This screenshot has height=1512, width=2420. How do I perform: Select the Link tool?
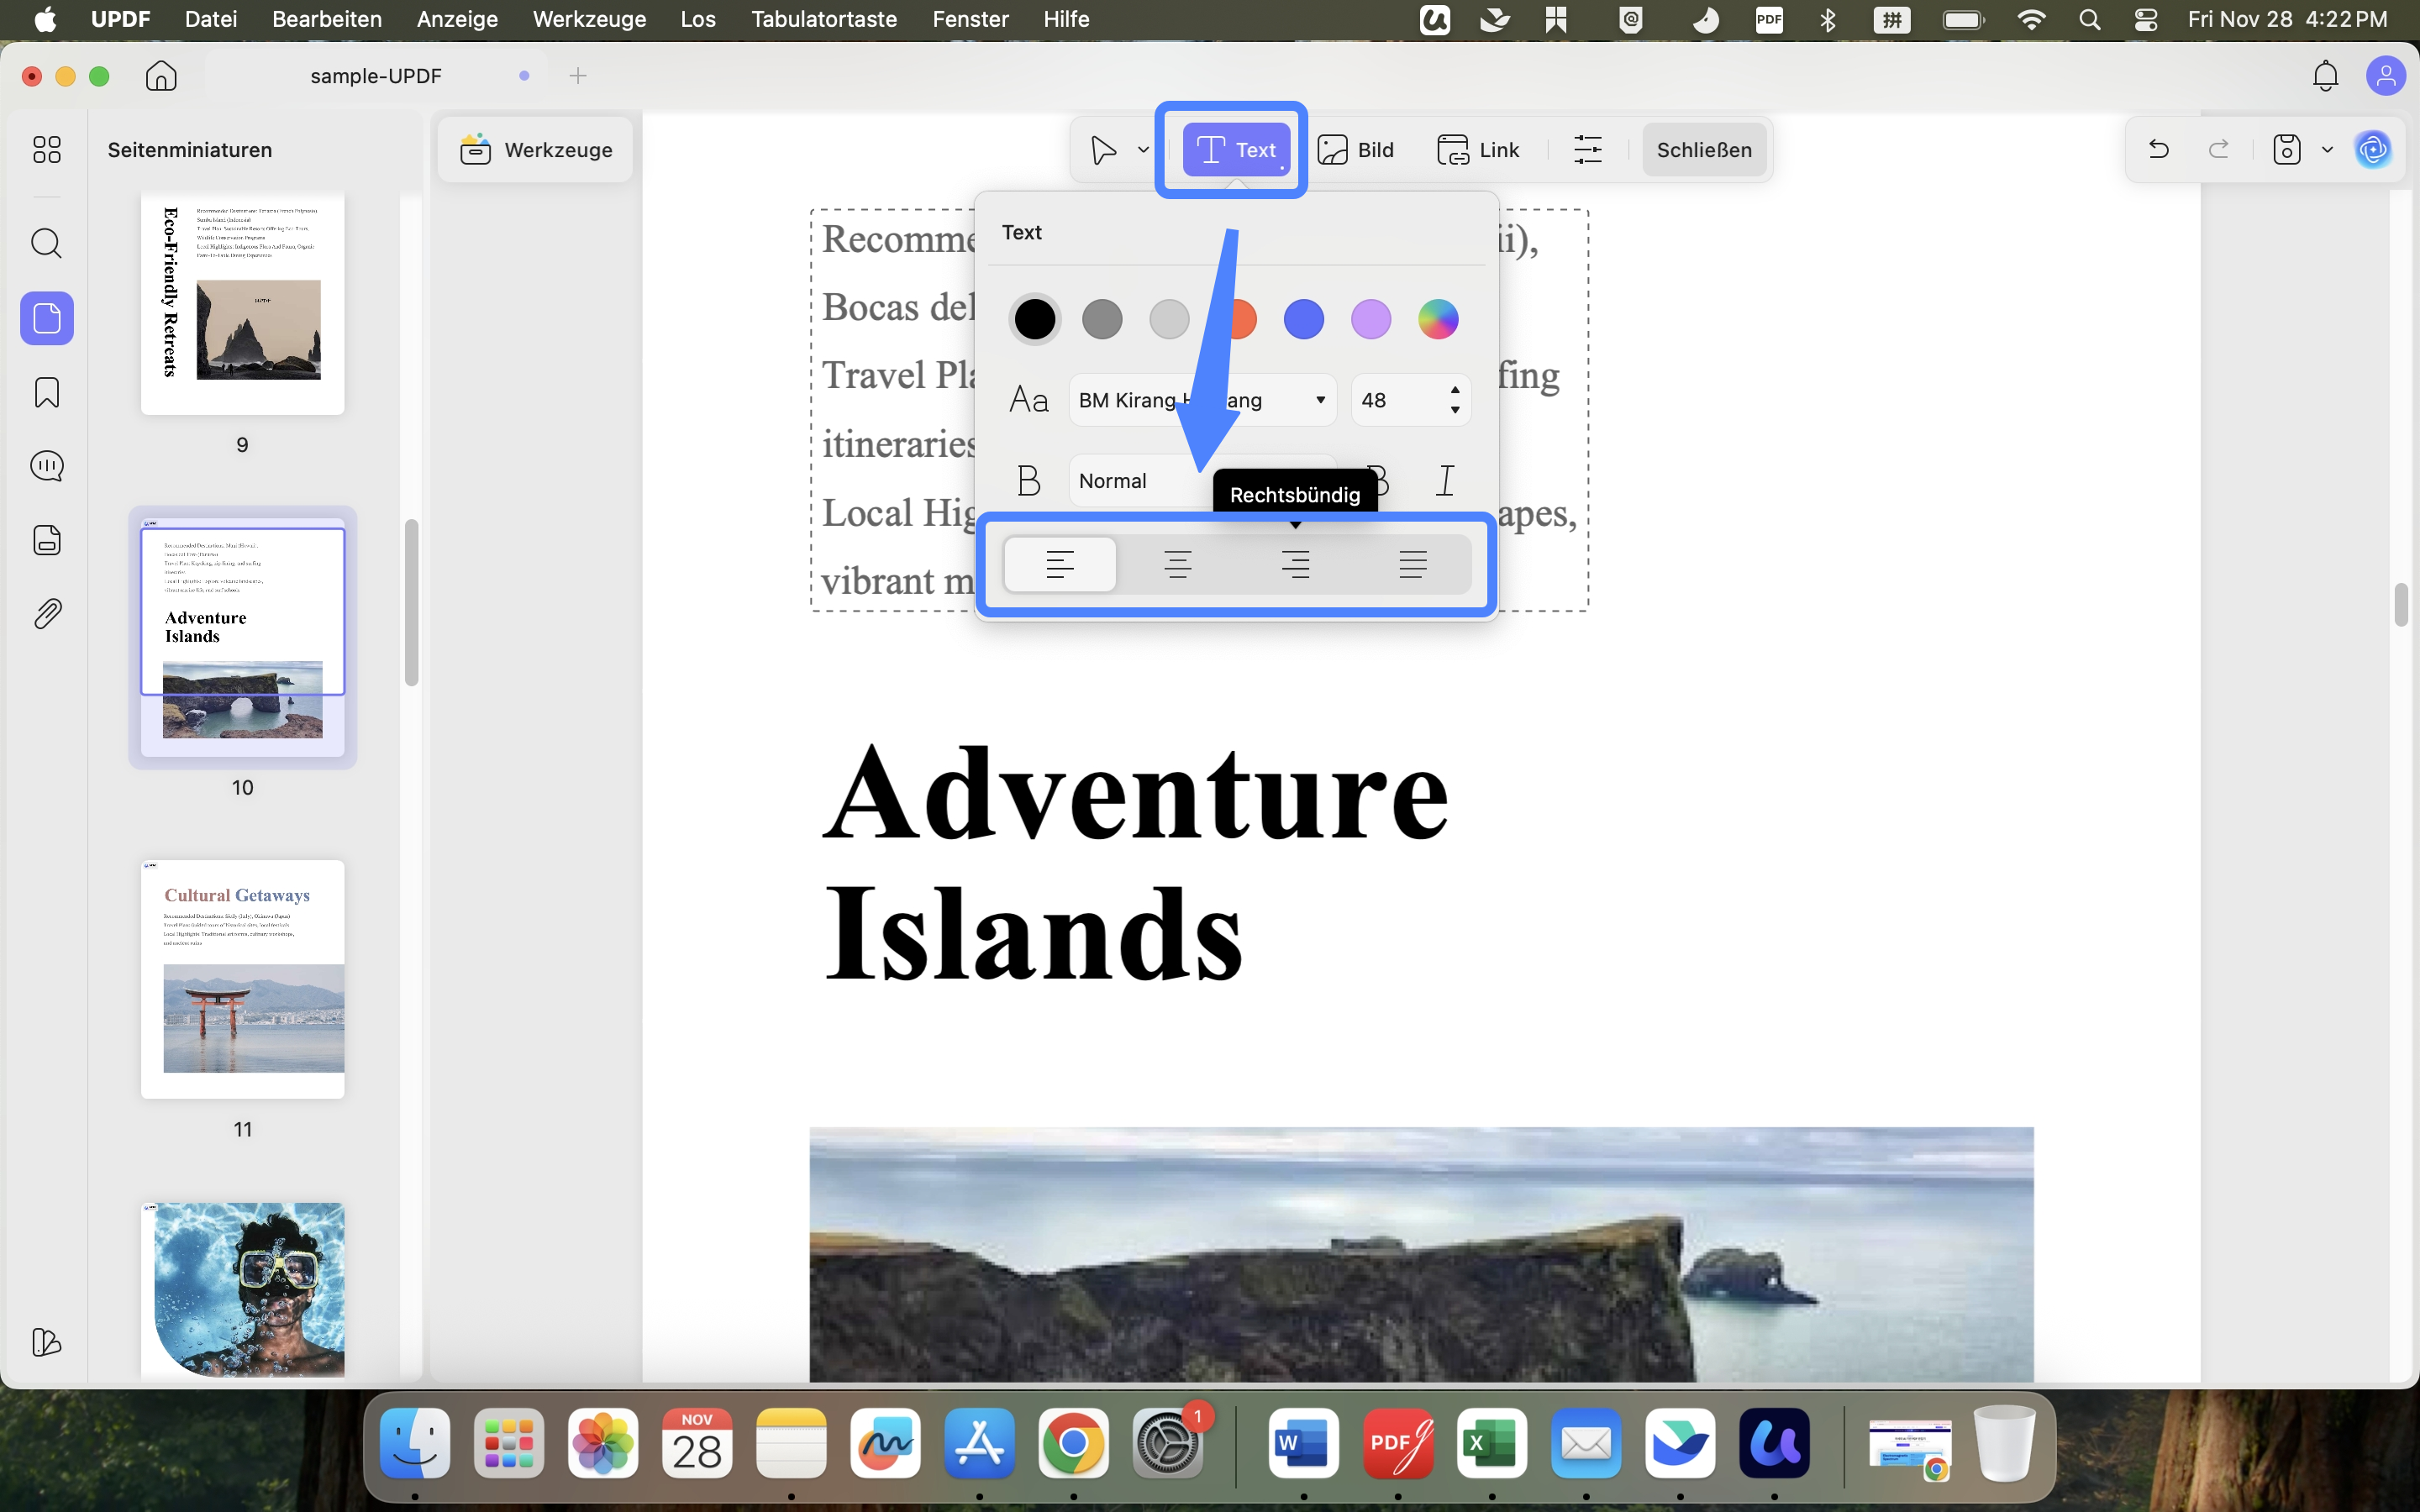(1478, 149)
